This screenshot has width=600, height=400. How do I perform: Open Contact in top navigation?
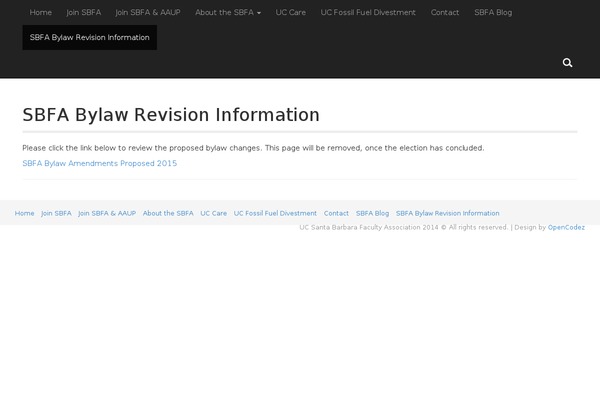445,13
